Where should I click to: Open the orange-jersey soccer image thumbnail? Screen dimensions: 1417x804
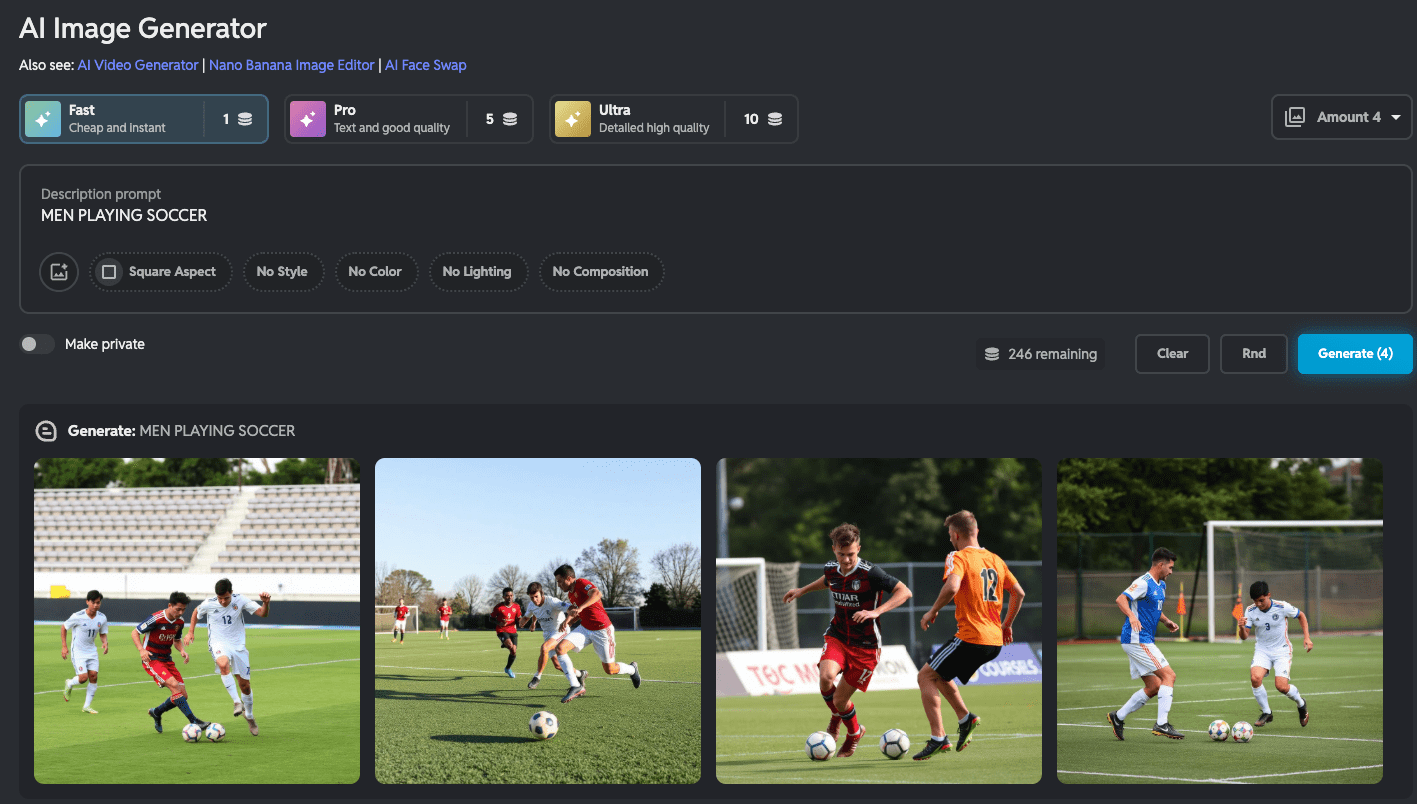tap(878, 620)
